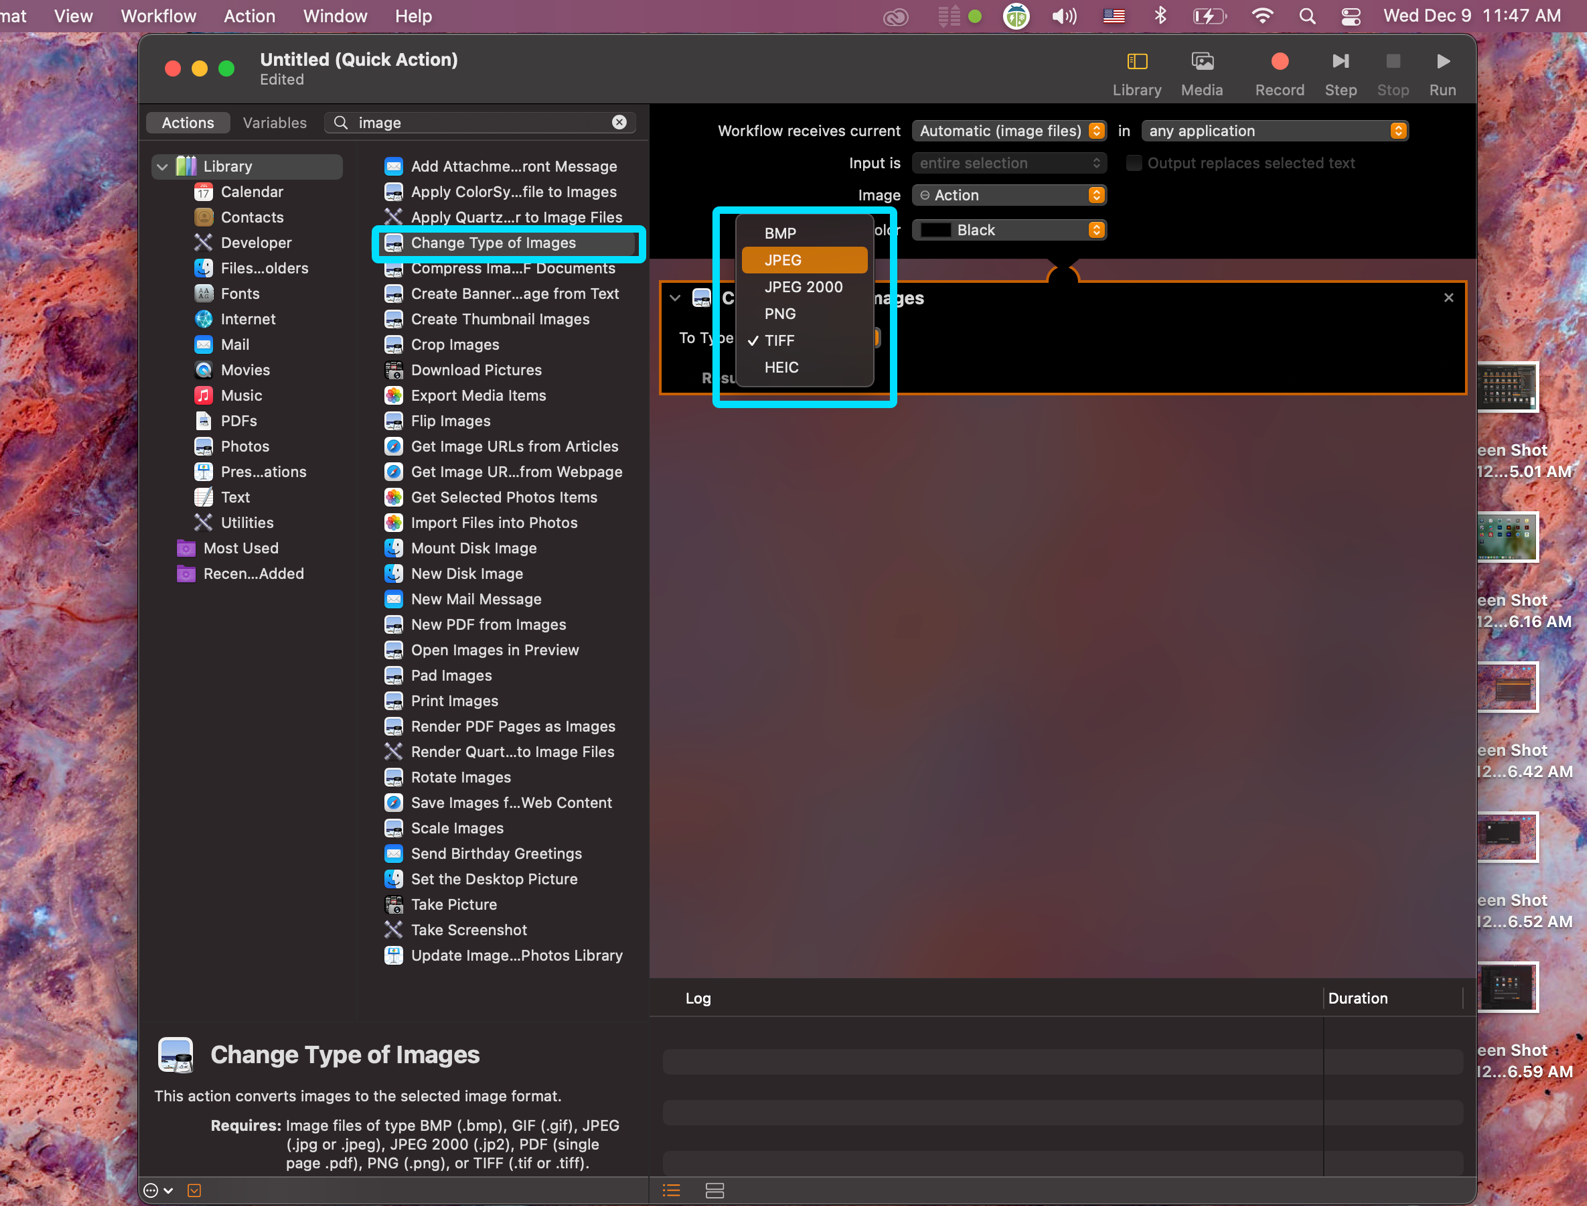Select the PDFs library category
The width and height of the screenshot is (1587, 1206).
pyautogui.click(x=238, y=421)
